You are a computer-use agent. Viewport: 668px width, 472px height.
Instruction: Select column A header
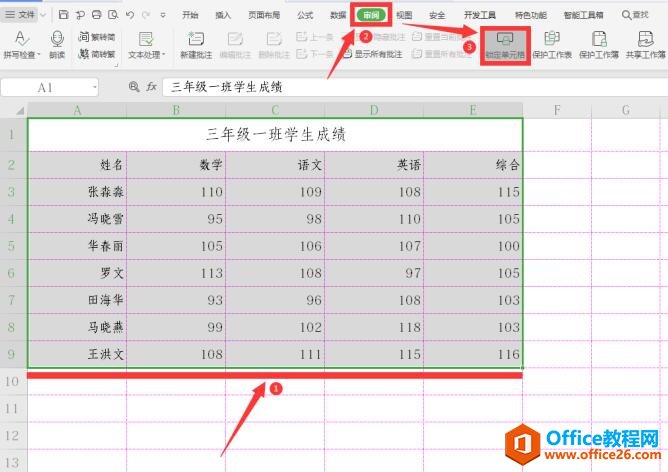click(x=77, y=110)
